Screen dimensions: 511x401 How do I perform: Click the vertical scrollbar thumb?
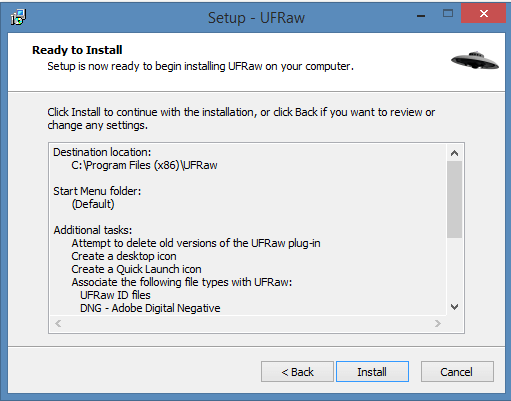click(454, 199)
